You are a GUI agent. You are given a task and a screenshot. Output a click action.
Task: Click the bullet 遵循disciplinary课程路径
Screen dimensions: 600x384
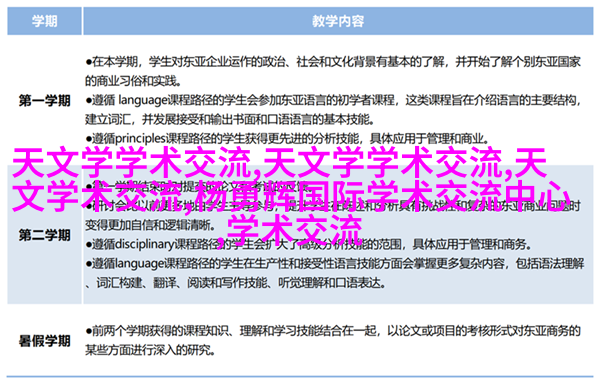pyautogui.click(x=308, y=244)
